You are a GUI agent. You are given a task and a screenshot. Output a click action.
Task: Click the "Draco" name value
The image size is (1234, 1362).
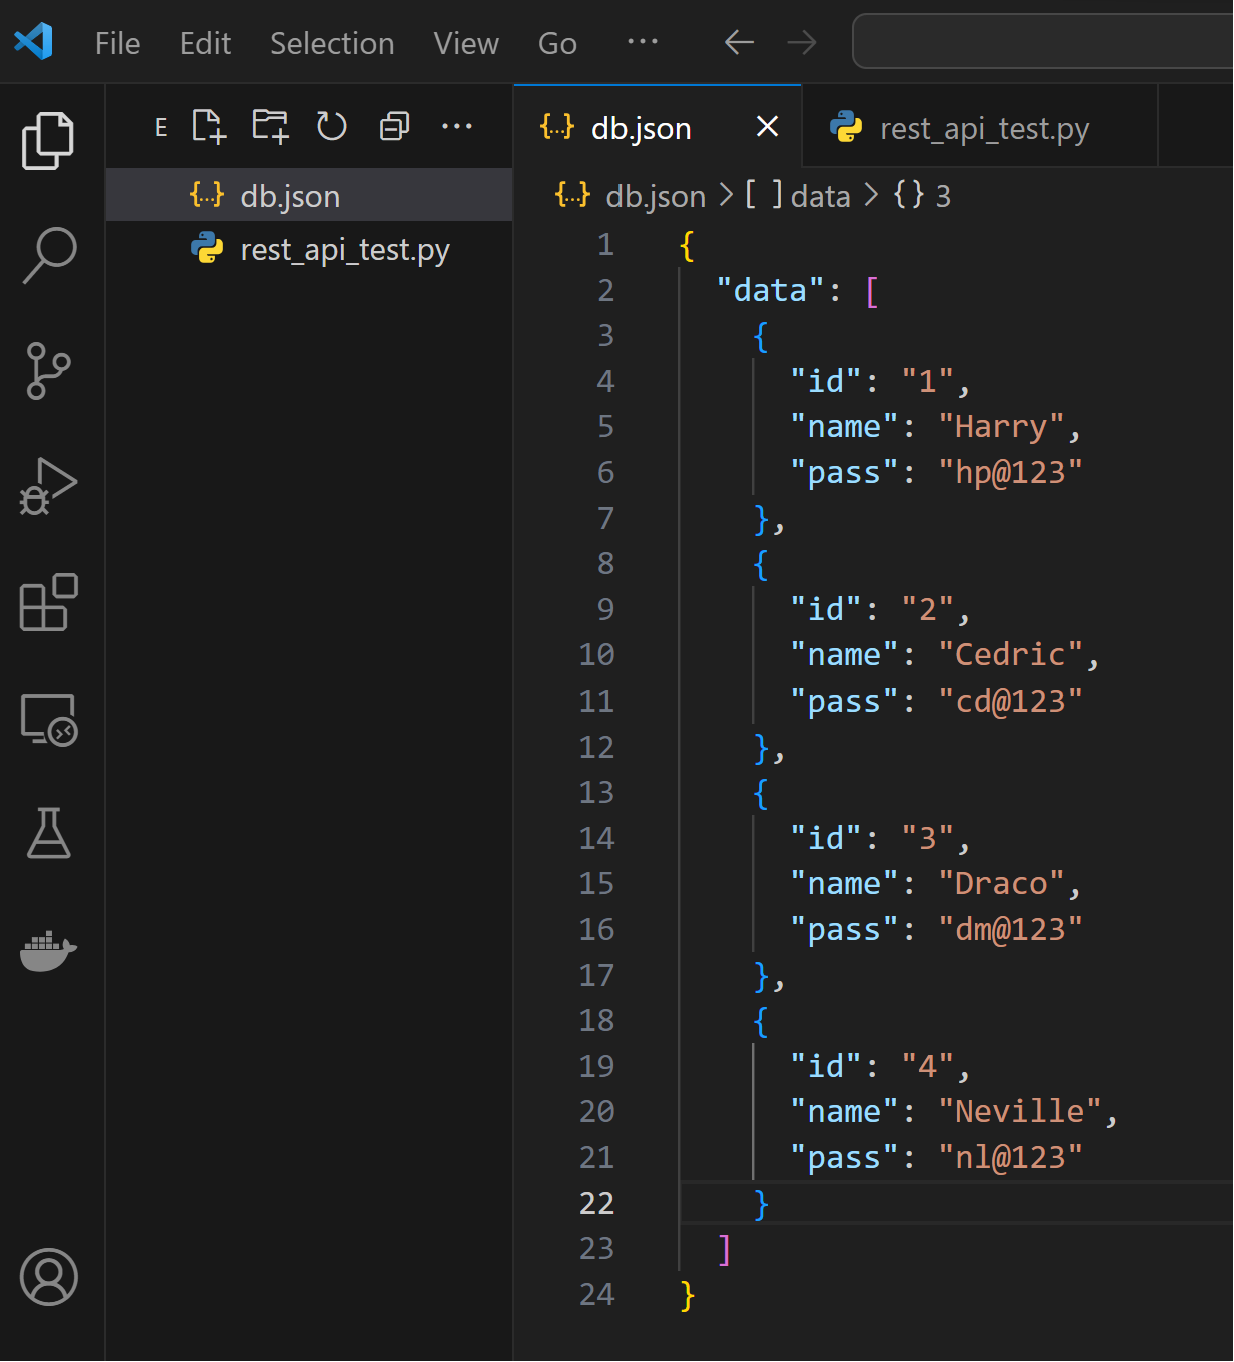click(x=1002, y=884)
